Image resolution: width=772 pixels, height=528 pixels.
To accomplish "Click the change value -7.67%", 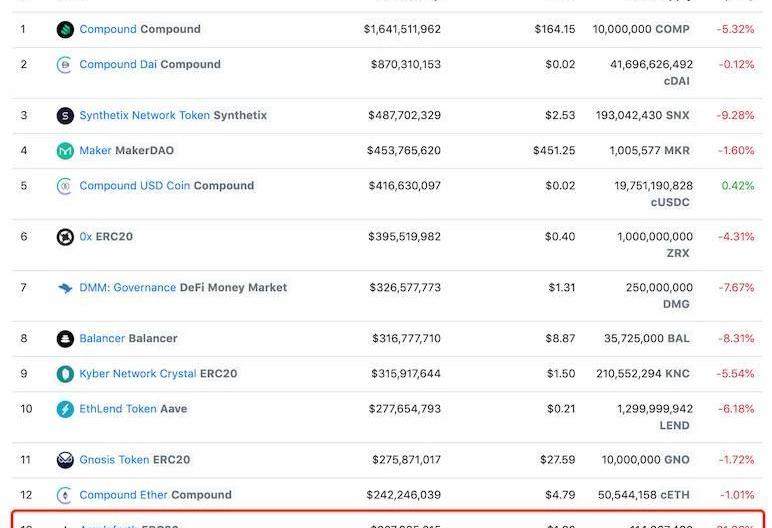I will tap(736, 287).
